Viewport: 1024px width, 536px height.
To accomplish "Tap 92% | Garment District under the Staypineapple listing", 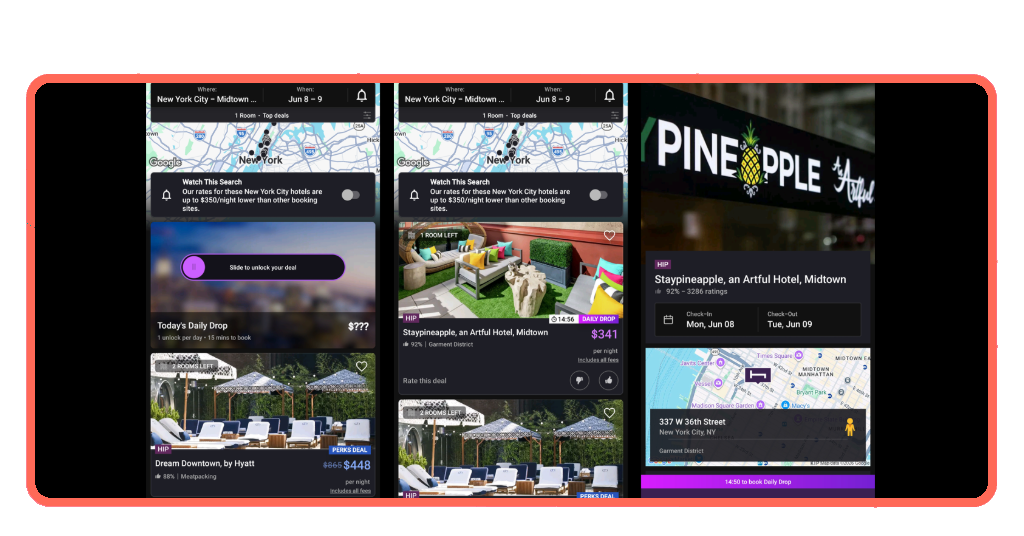I will click(438, 345).
